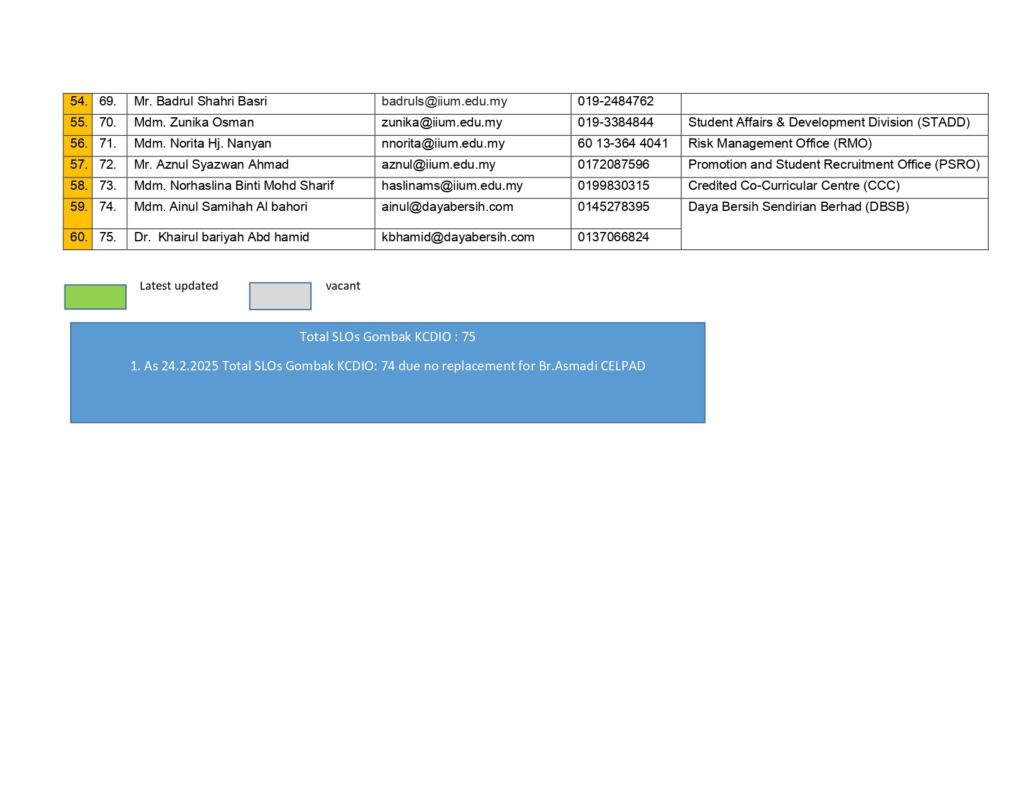
Task: Click email ainul@dayabersih.com
Action: point(447,206)
